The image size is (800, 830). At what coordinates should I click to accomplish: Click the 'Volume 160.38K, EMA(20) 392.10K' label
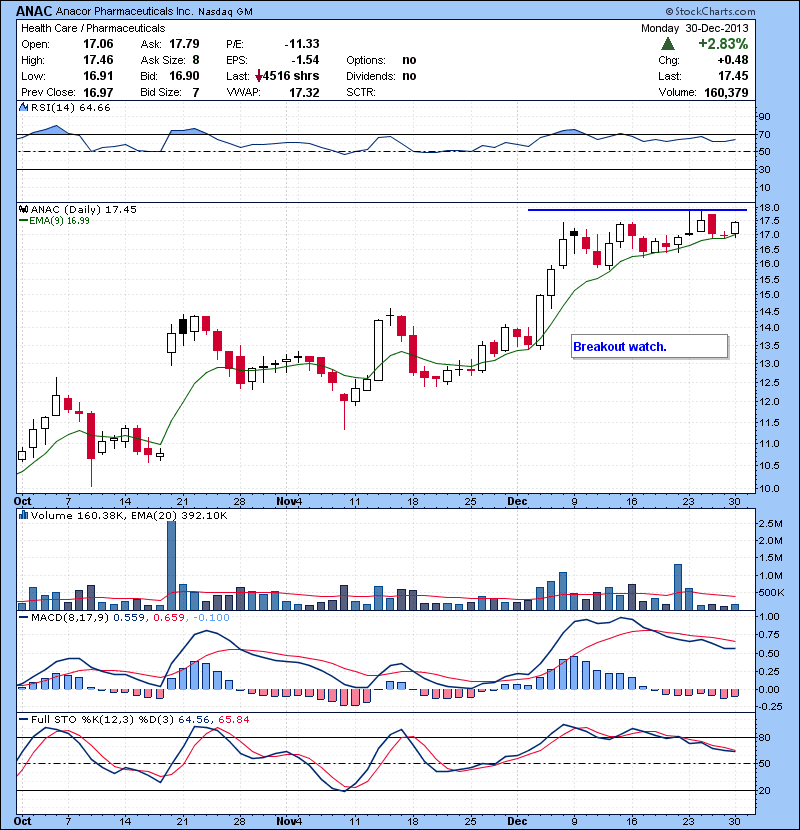129,515
